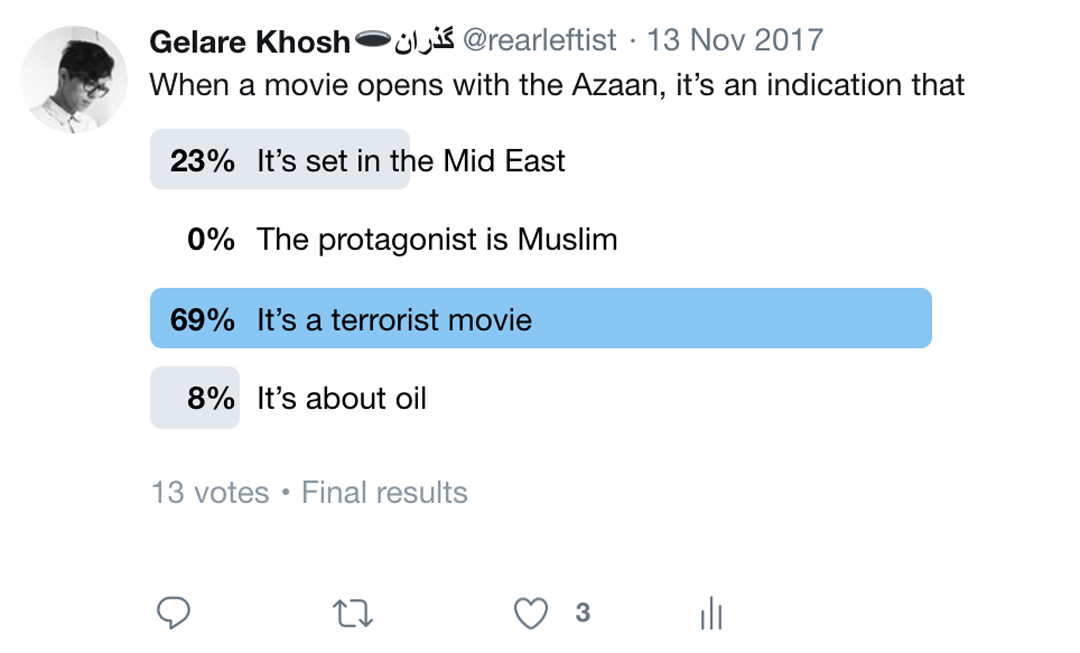Image resolution: width=1080 pixels, height=653 pixels.
Task: Select "The protagonist is Muslim" poll option
Action: (437, 240)
